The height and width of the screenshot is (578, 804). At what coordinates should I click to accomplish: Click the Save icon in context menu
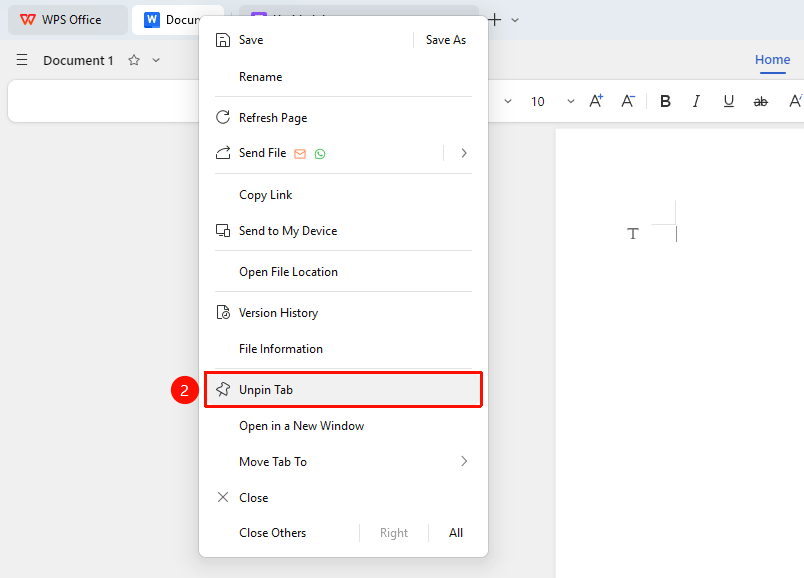click(223, 40)
